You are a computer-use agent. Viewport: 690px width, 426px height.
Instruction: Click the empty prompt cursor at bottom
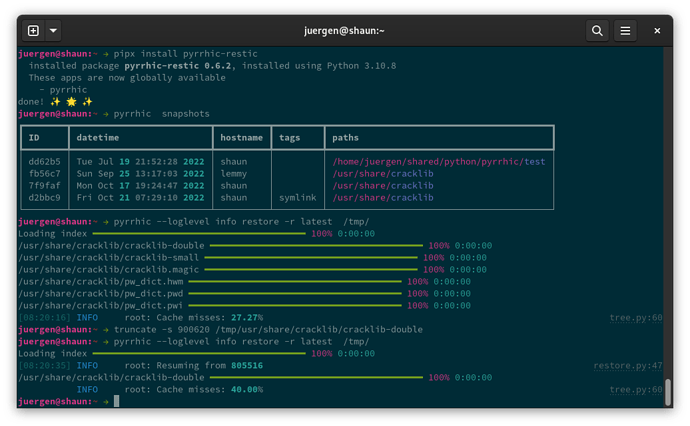click(x=117, y=401)
